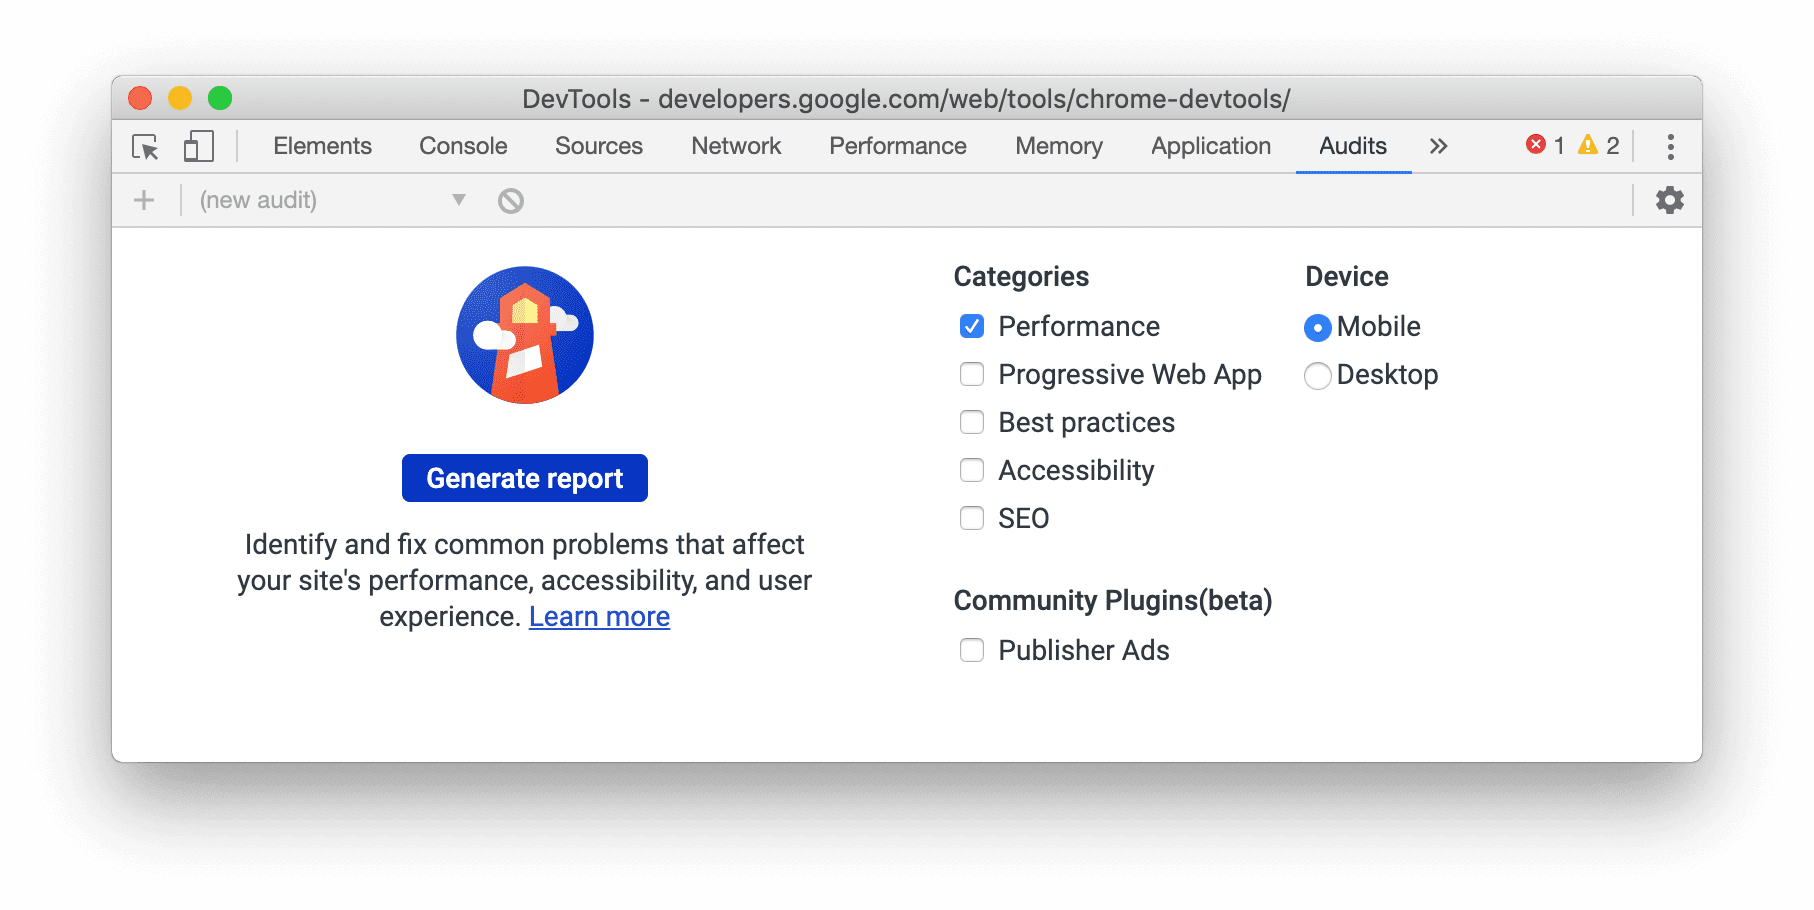
Task: Click the plus icon to add new audit
Action: point(143,200)
